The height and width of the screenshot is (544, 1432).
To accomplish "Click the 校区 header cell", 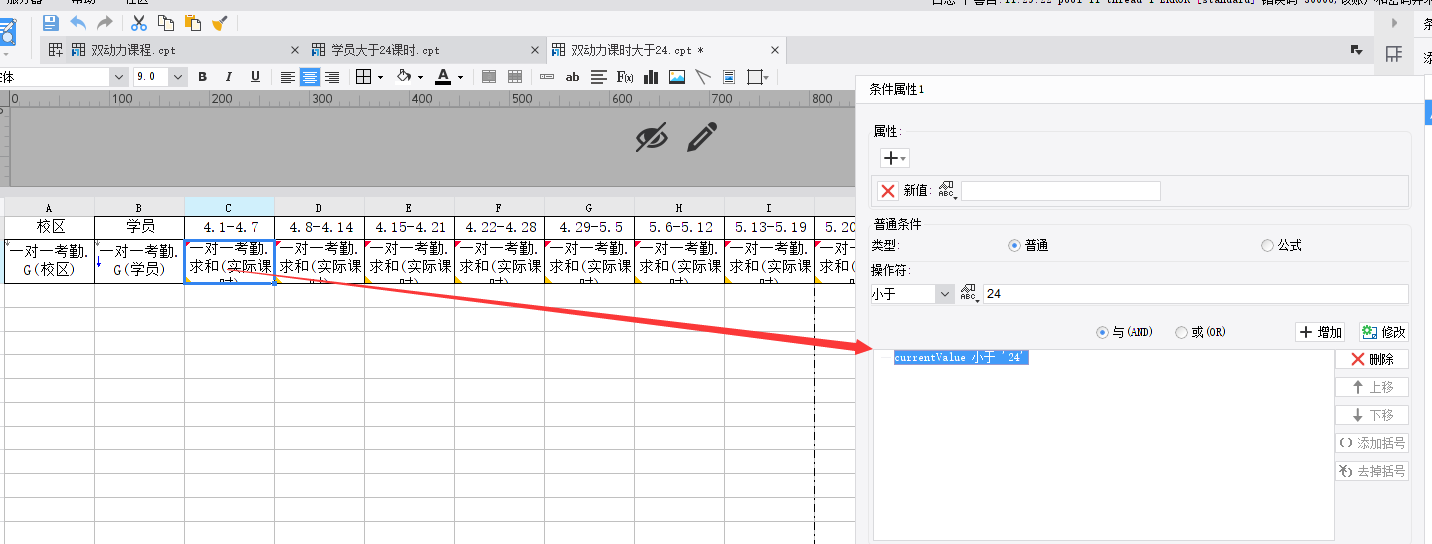I will coord(49,227).
